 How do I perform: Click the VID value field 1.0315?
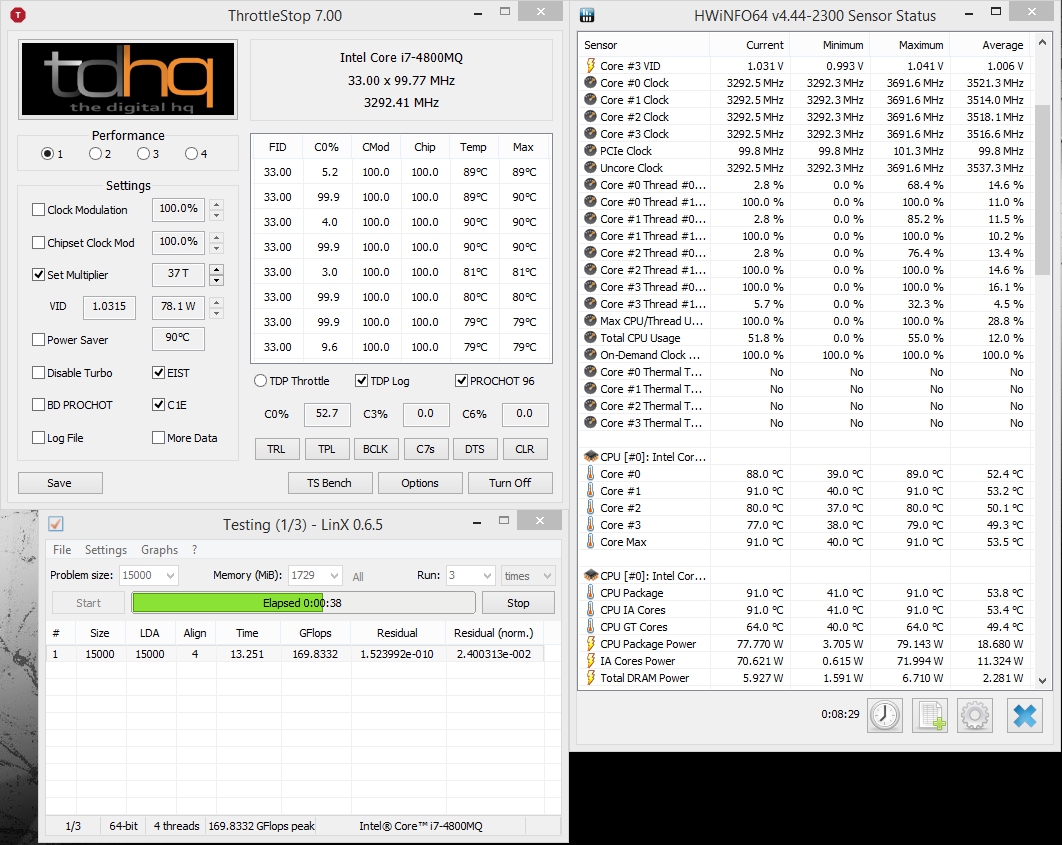[x=109, y=307]
